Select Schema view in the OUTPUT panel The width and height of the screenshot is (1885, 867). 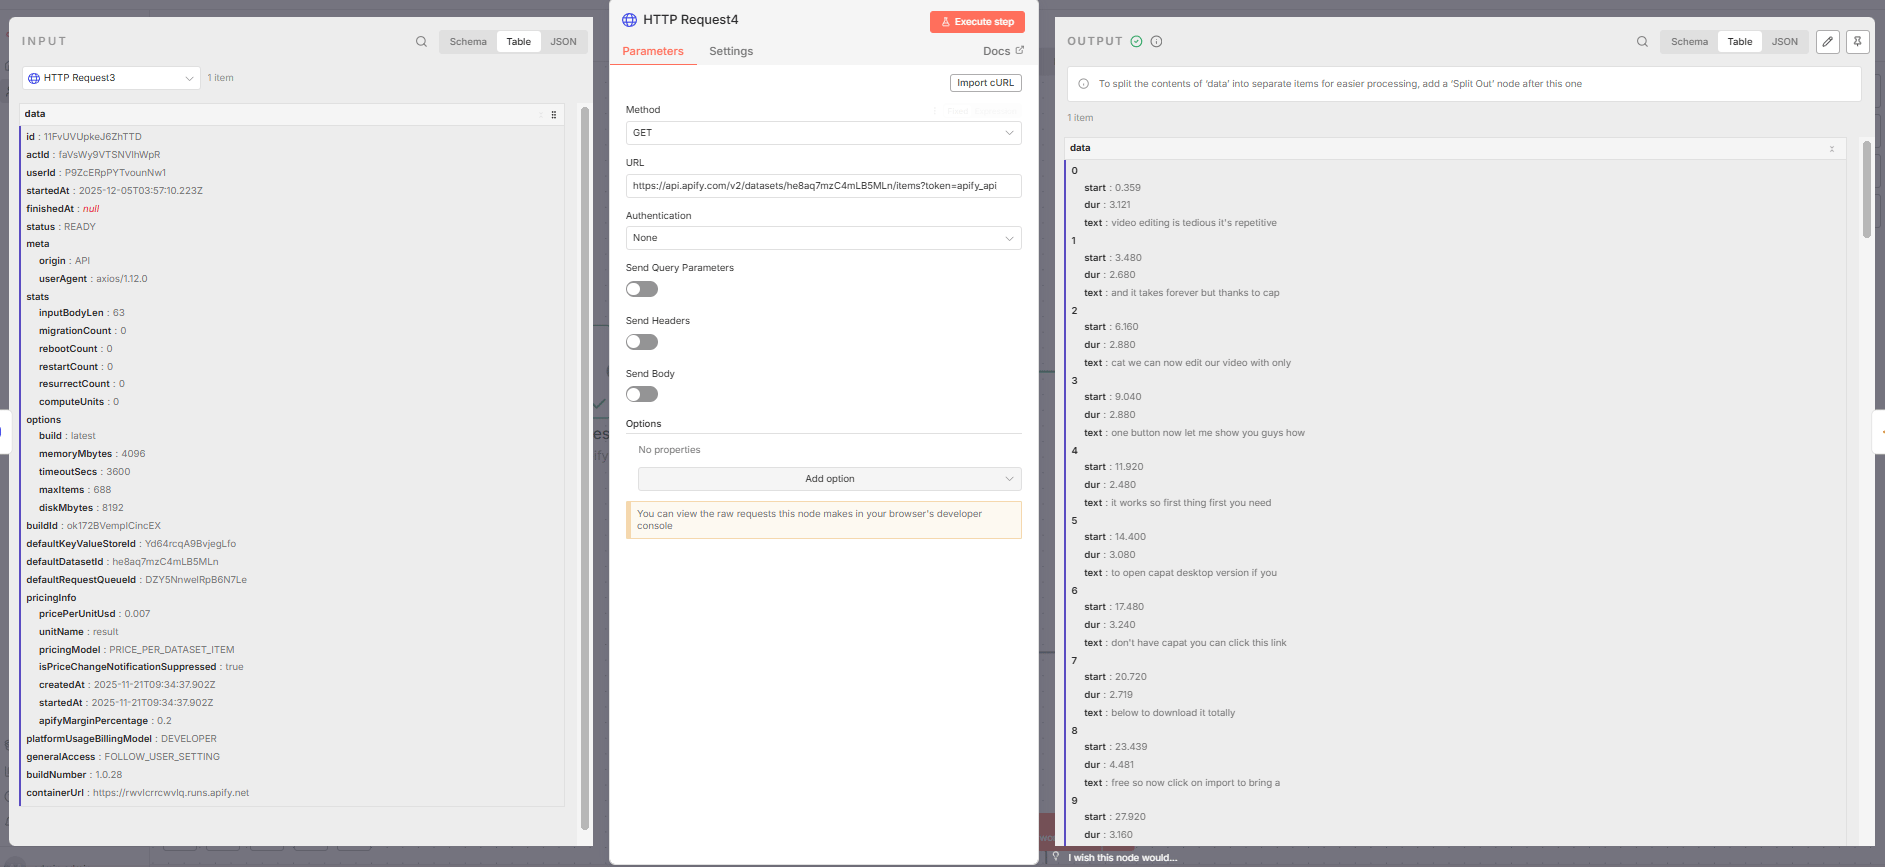click(1689, 42)
